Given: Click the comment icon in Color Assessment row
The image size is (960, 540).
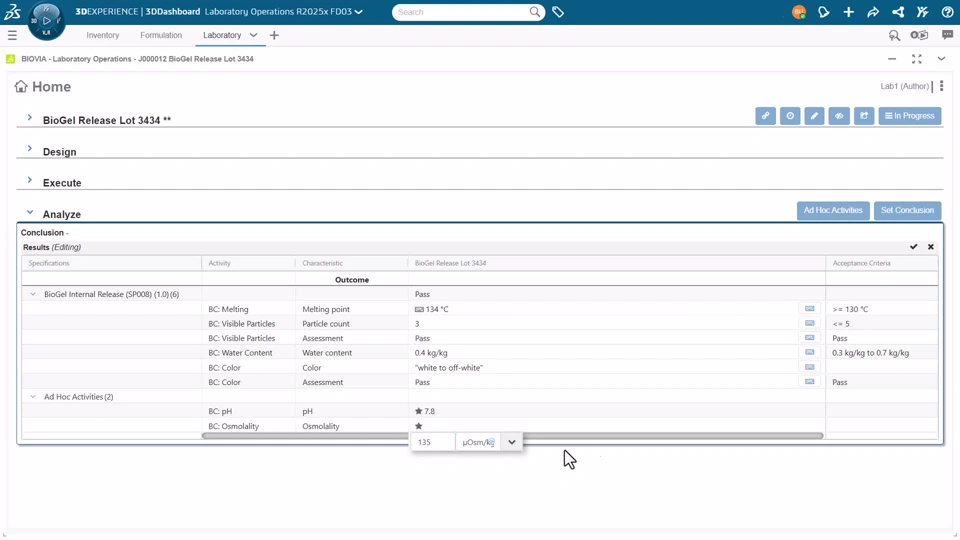Looking at the screenshot, I should [x=809, y=382].
